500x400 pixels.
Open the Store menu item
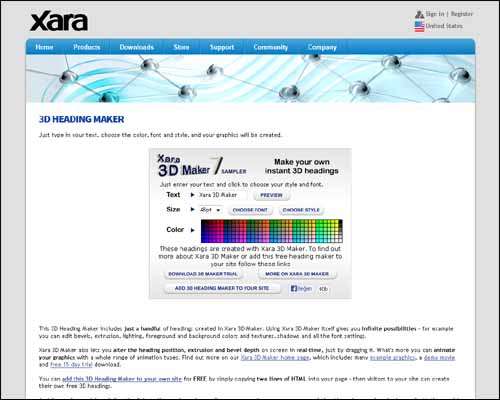pos(181,47)
